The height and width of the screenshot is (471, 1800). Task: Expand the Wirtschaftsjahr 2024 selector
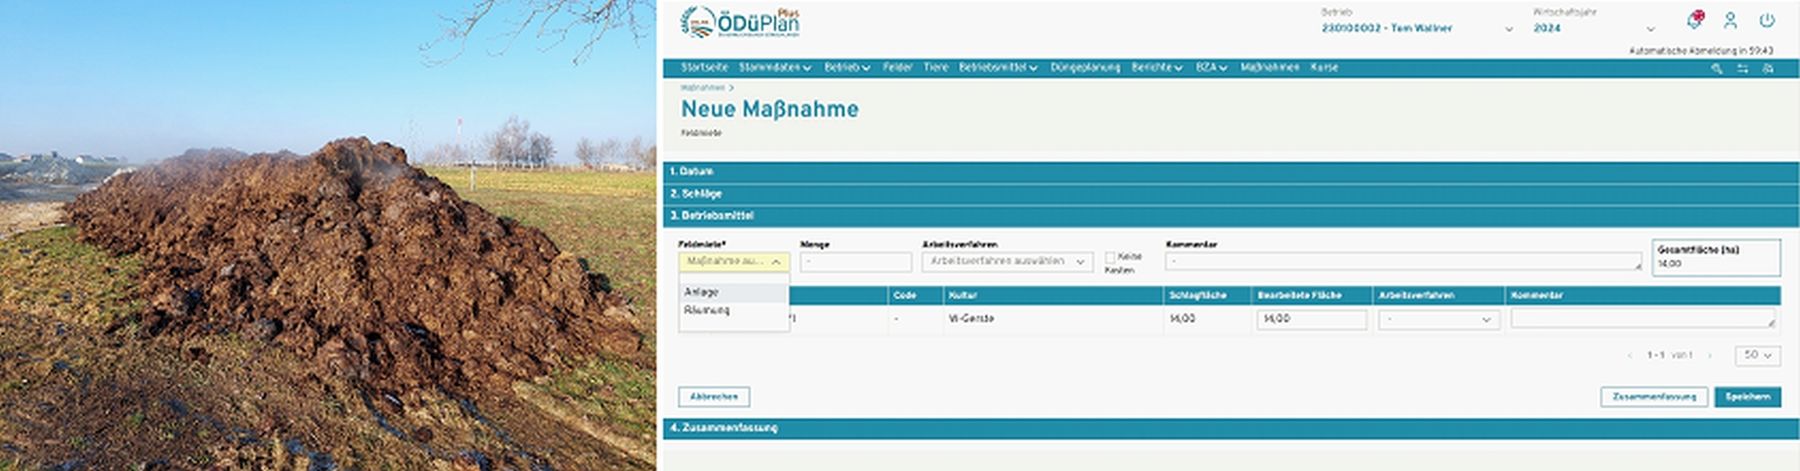(x=1593, y=28)
